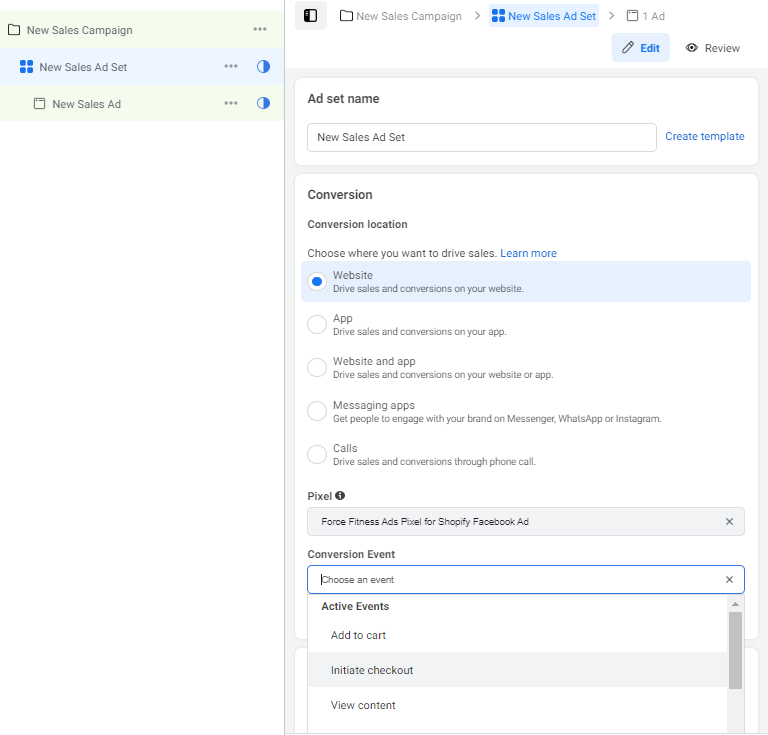Image resolution: width=768 pixels, height=735 pixels.
Task: Choose Add to cart event
Action: [x=358, y=635]
